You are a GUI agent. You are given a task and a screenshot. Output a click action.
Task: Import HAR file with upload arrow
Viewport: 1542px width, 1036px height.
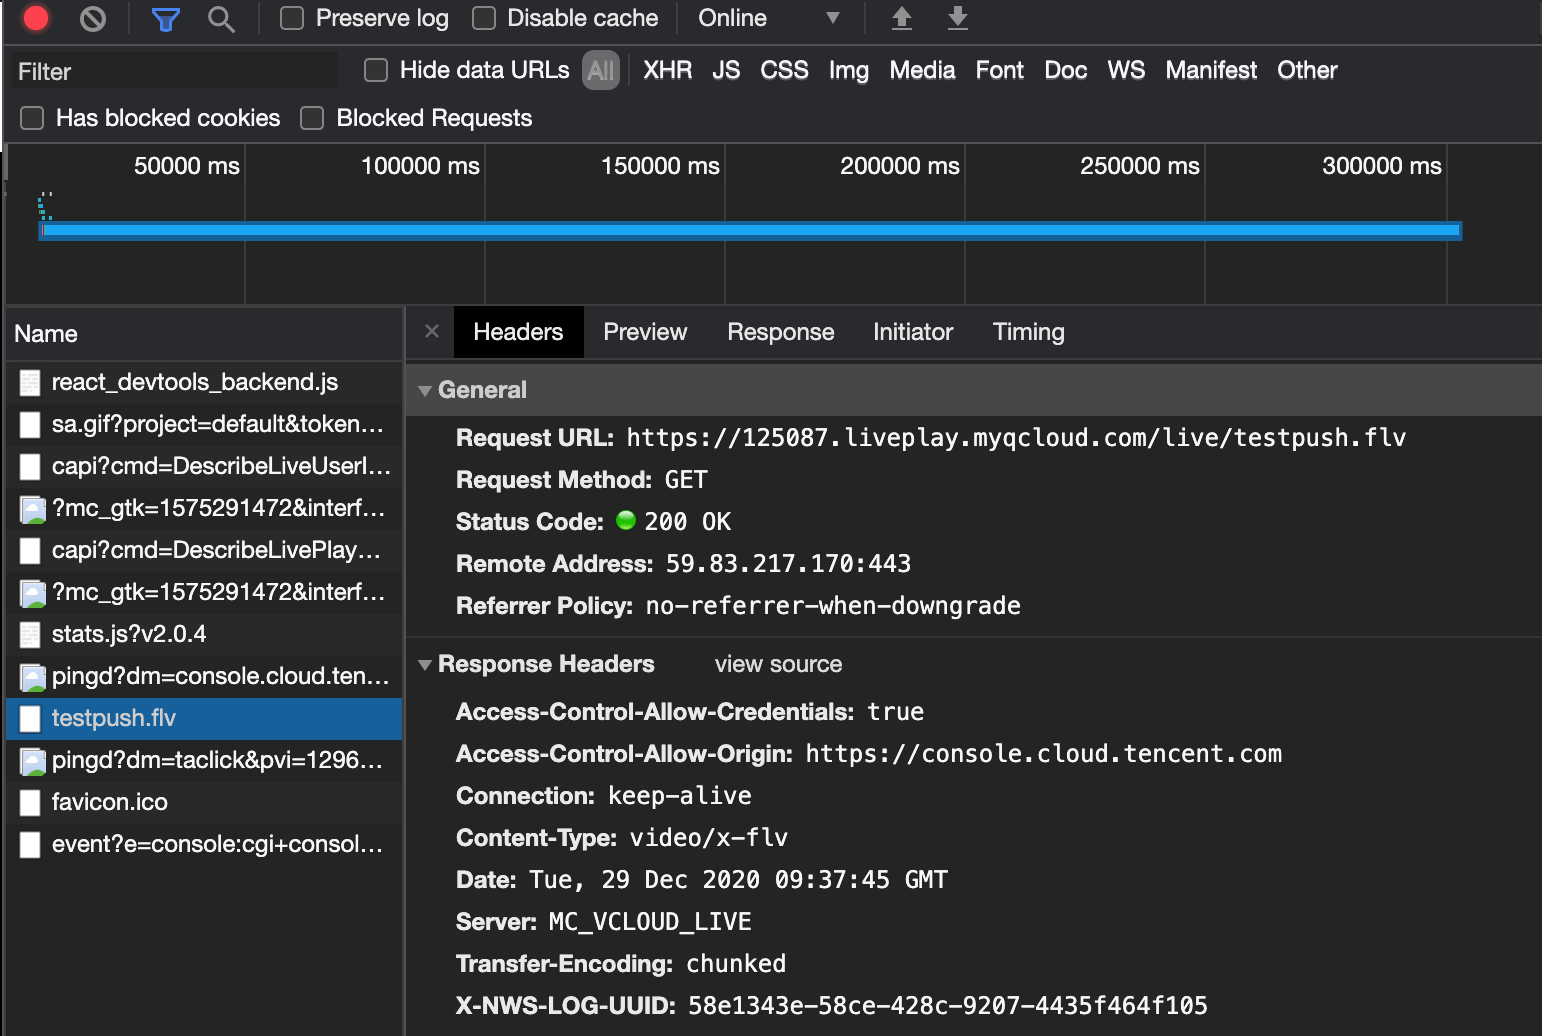902,18
